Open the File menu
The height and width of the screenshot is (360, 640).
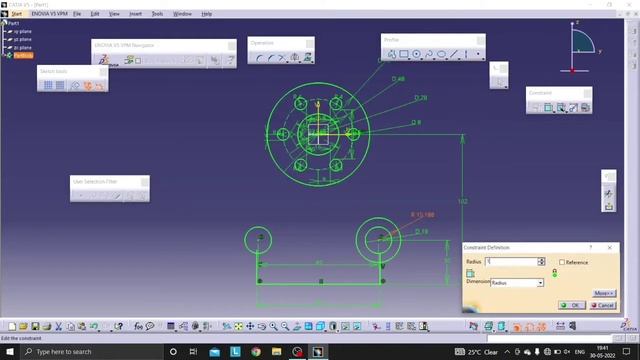(x=77, y=14)
